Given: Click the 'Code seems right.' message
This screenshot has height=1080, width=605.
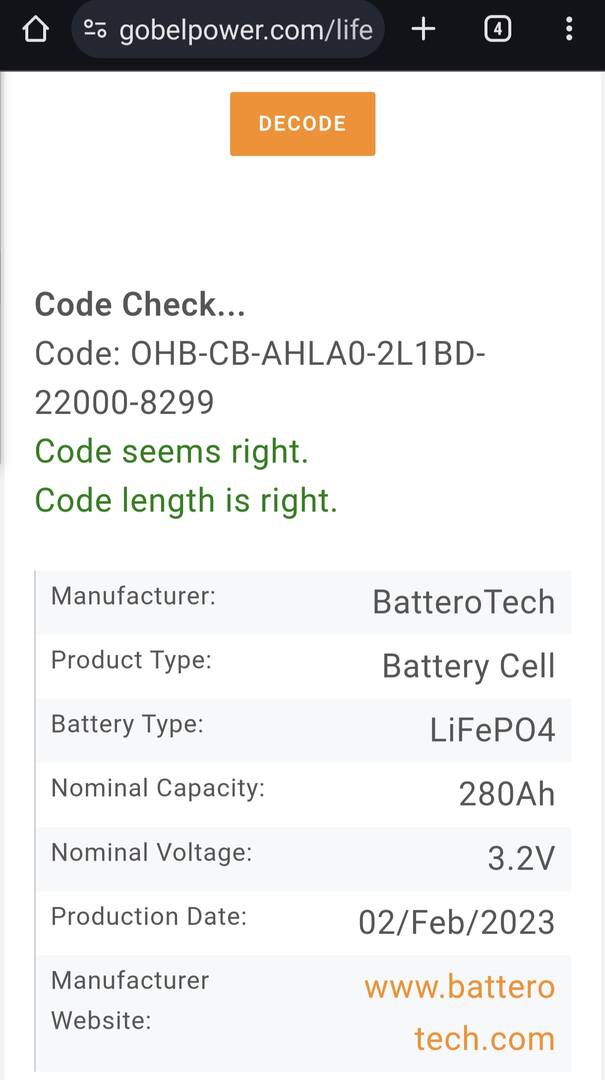Looking at the screenshot, I should click(x=172, y=452).
